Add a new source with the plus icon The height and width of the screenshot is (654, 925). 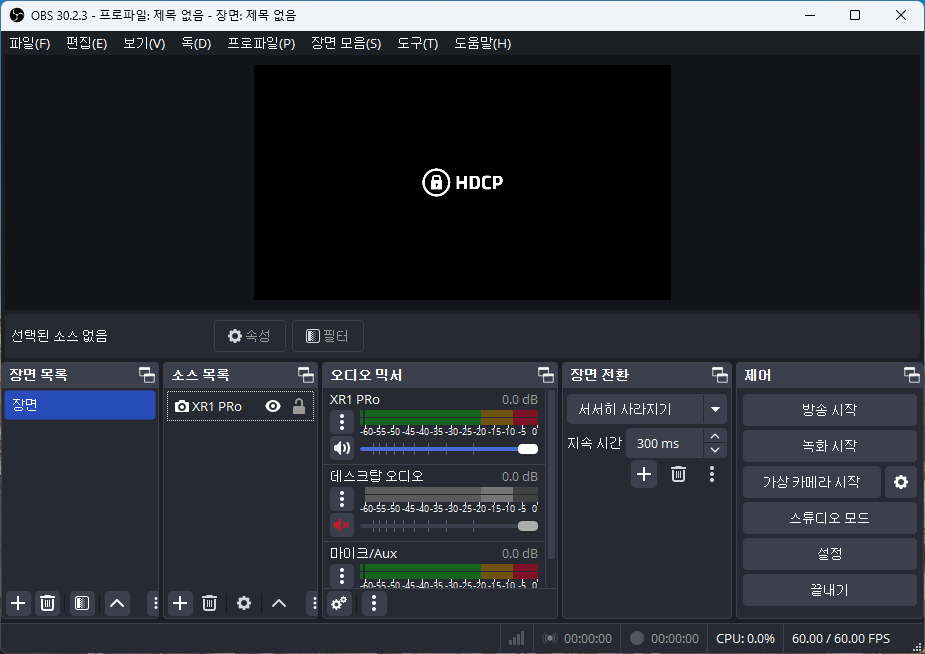(179, 603)
